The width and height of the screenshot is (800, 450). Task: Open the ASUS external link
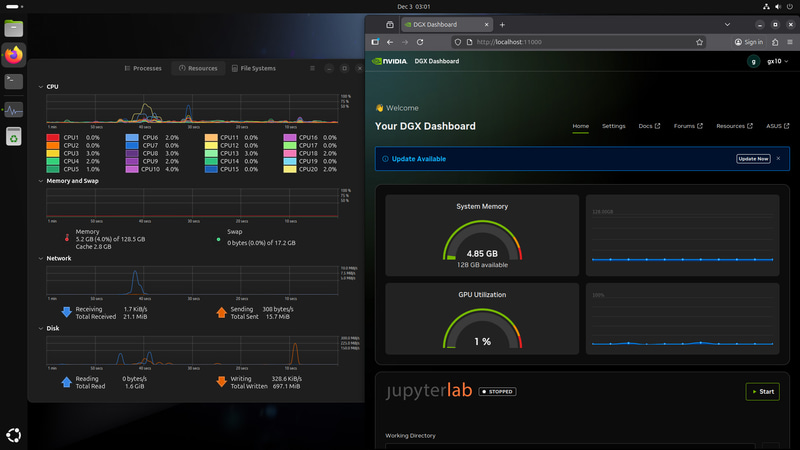coord(778,126)
